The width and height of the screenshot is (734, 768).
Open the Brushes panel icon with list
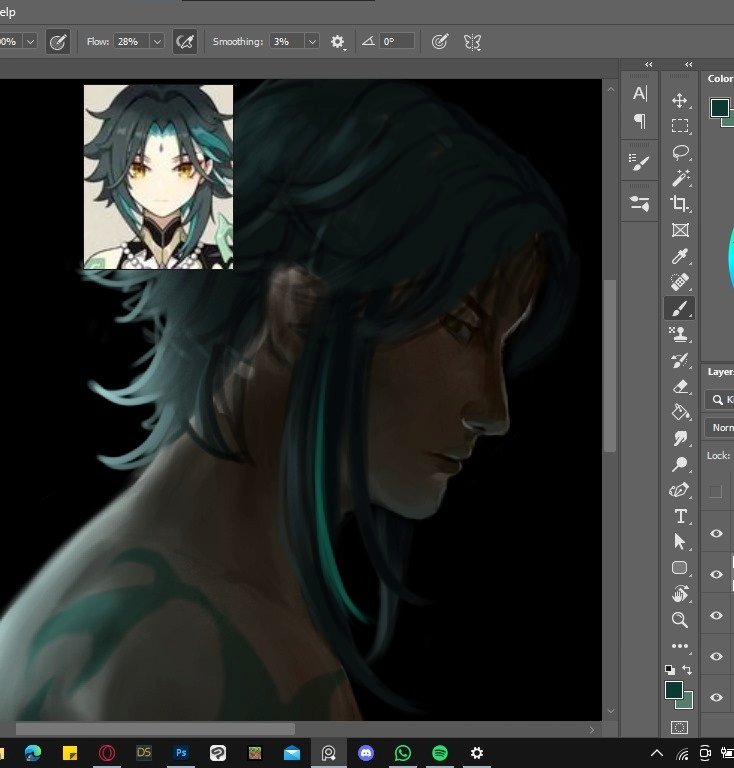(639, 163)
